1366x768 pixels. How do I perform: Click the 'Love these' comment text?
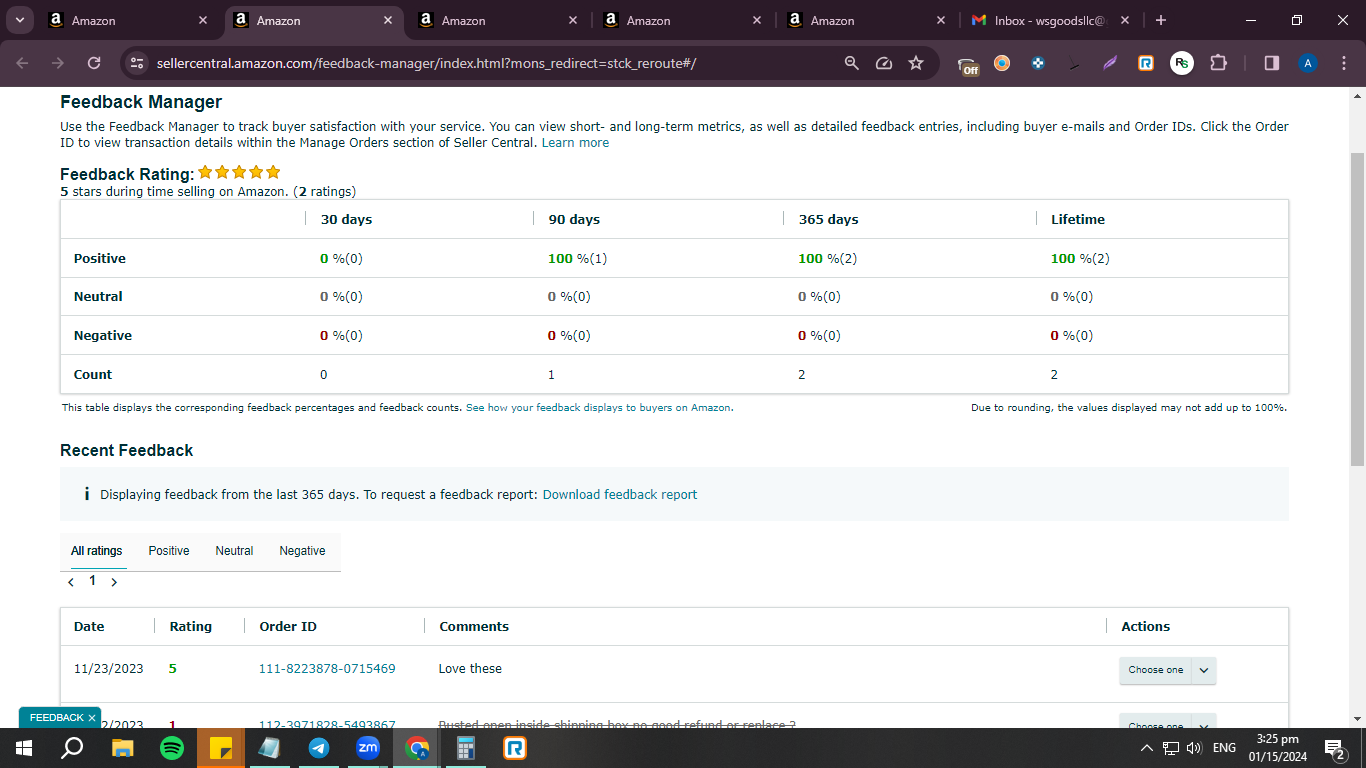pyautogui.click(x=470, y=669)
